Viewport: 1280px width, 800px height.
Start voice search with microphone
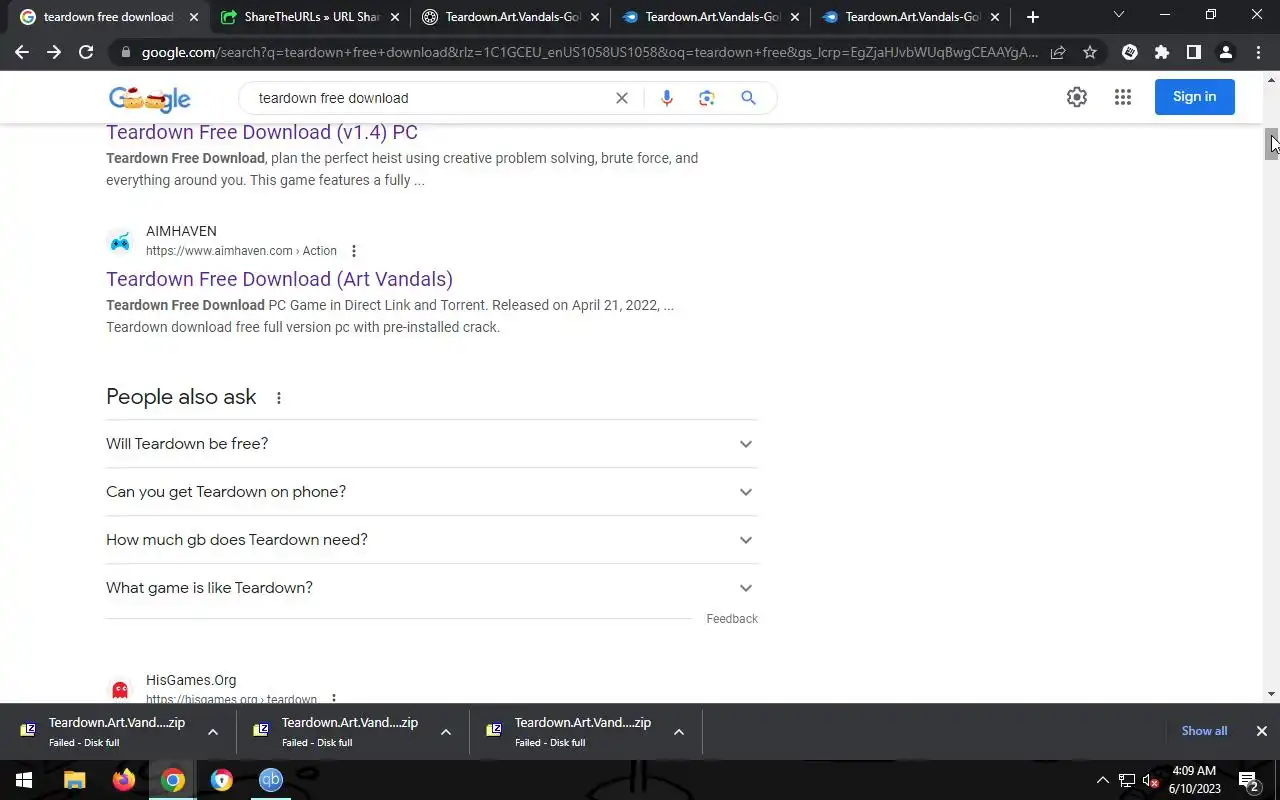(x=667, y=98)
